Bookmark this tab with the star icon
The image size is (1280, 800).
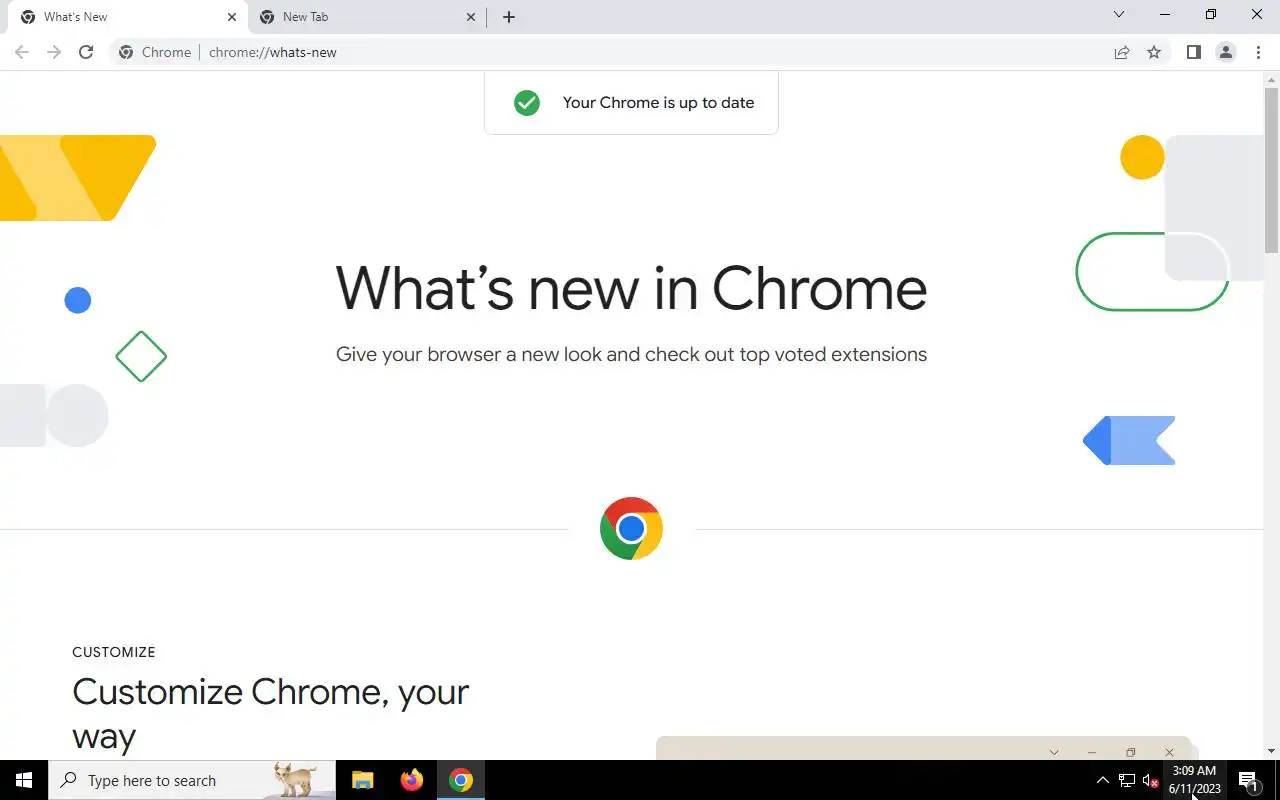pyautogui.click(x=1154, y=52)
